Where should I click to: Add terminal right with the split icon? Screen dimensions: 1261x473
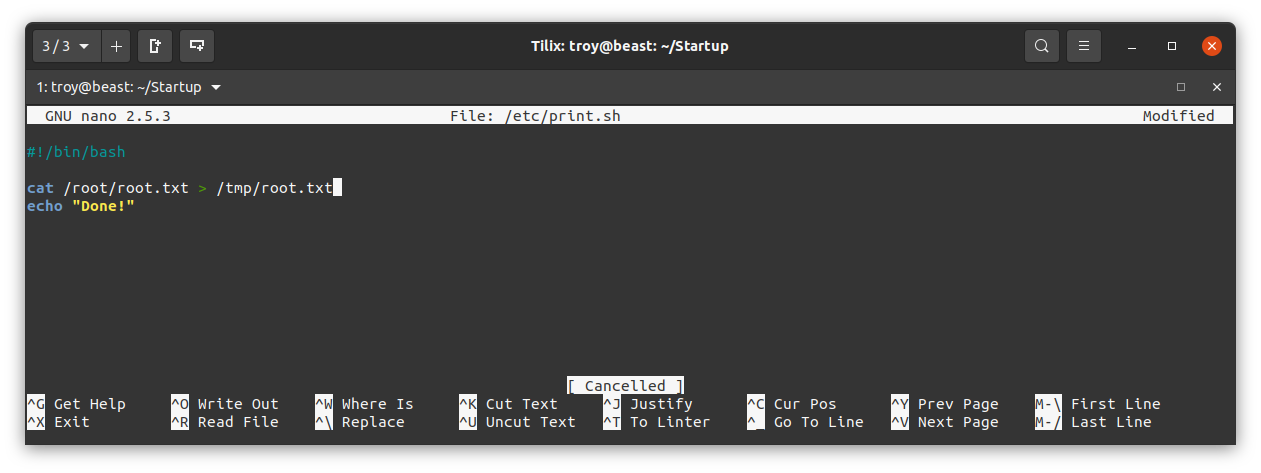[155, 46]
